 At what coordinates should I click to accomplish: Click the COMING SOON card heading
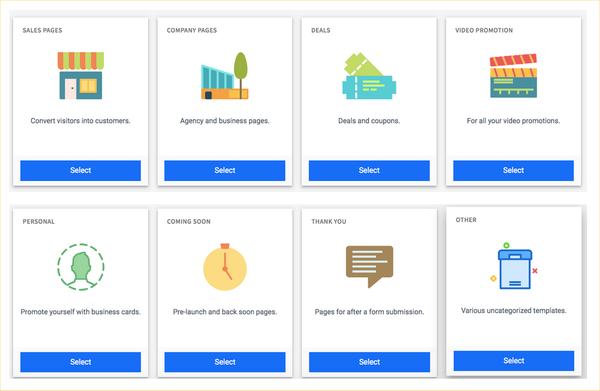[189, 222]
